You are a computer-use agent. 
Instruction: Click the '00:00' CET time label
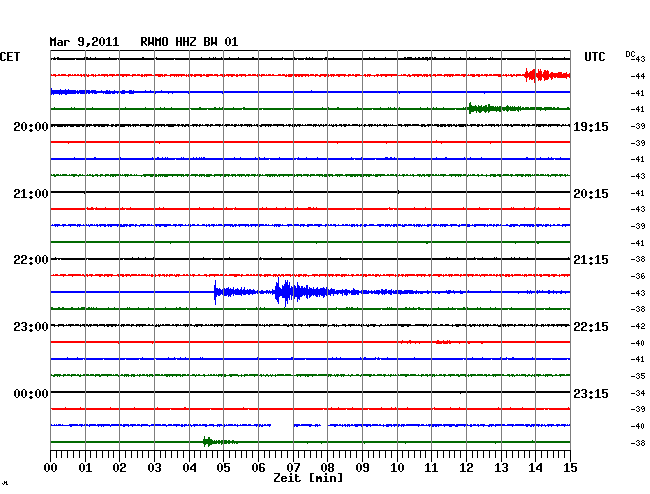pyautogui.click(x=31, y=394)
